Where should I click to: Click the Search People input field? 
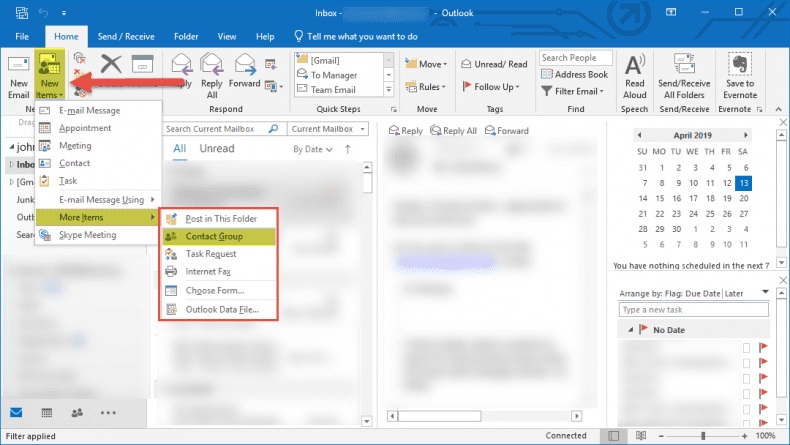point(575,58)
